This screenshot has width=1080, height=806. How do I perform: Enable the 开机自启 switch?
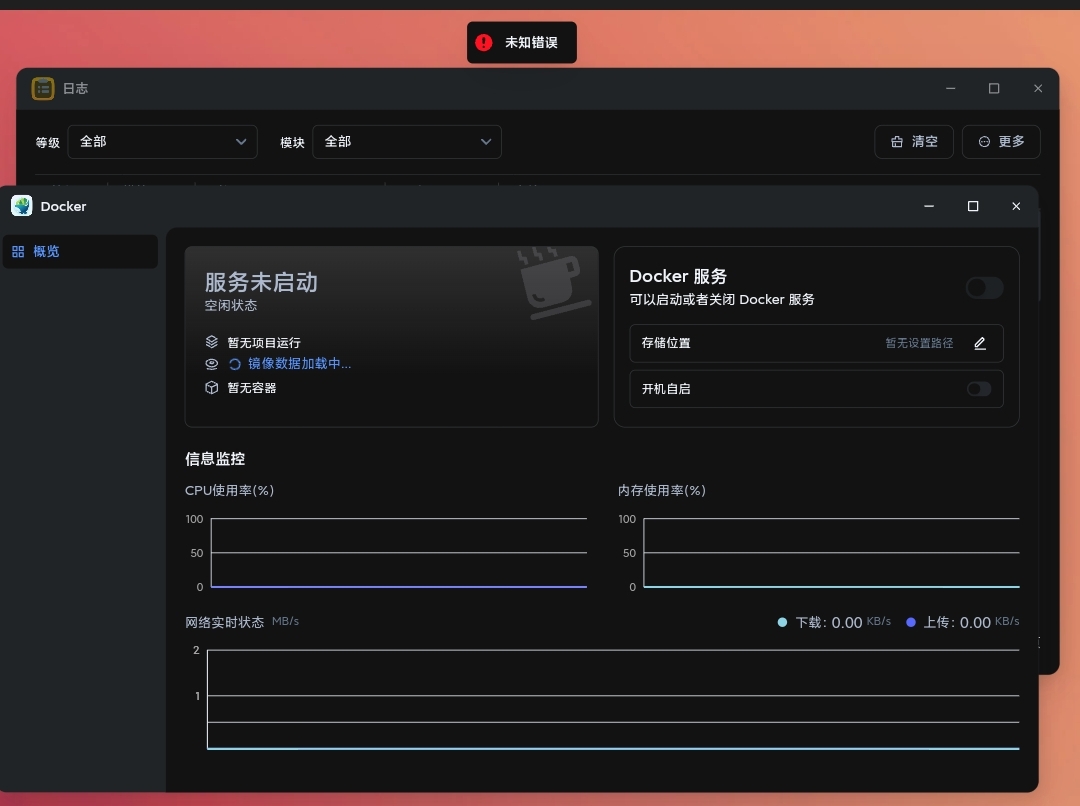coord(979,389)
